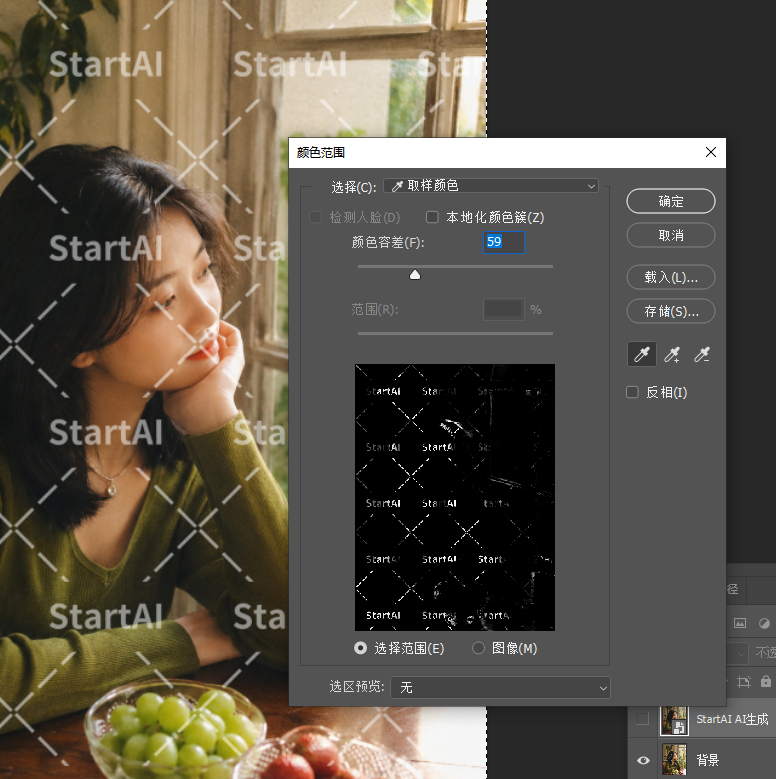
Task: Click the 存储(S)... save button
Action: coord(671,311)
